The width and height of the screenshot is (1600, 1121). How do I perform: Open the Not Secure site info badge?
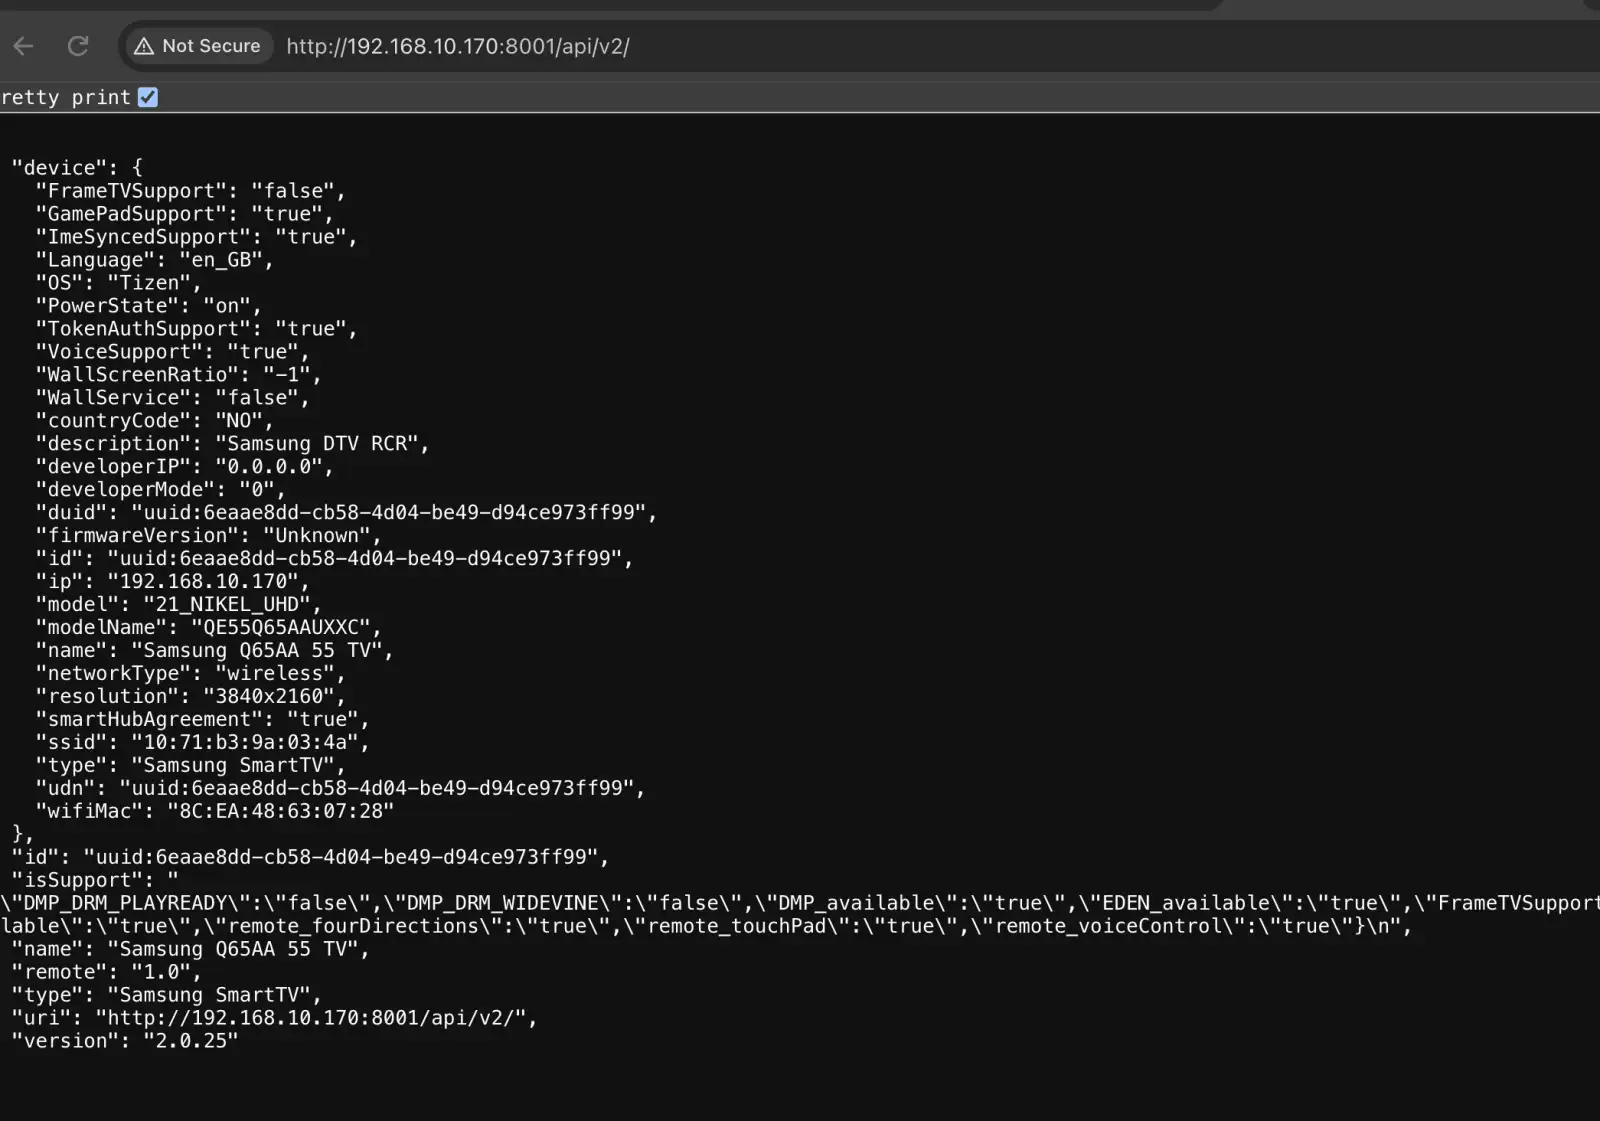(198, 46)
